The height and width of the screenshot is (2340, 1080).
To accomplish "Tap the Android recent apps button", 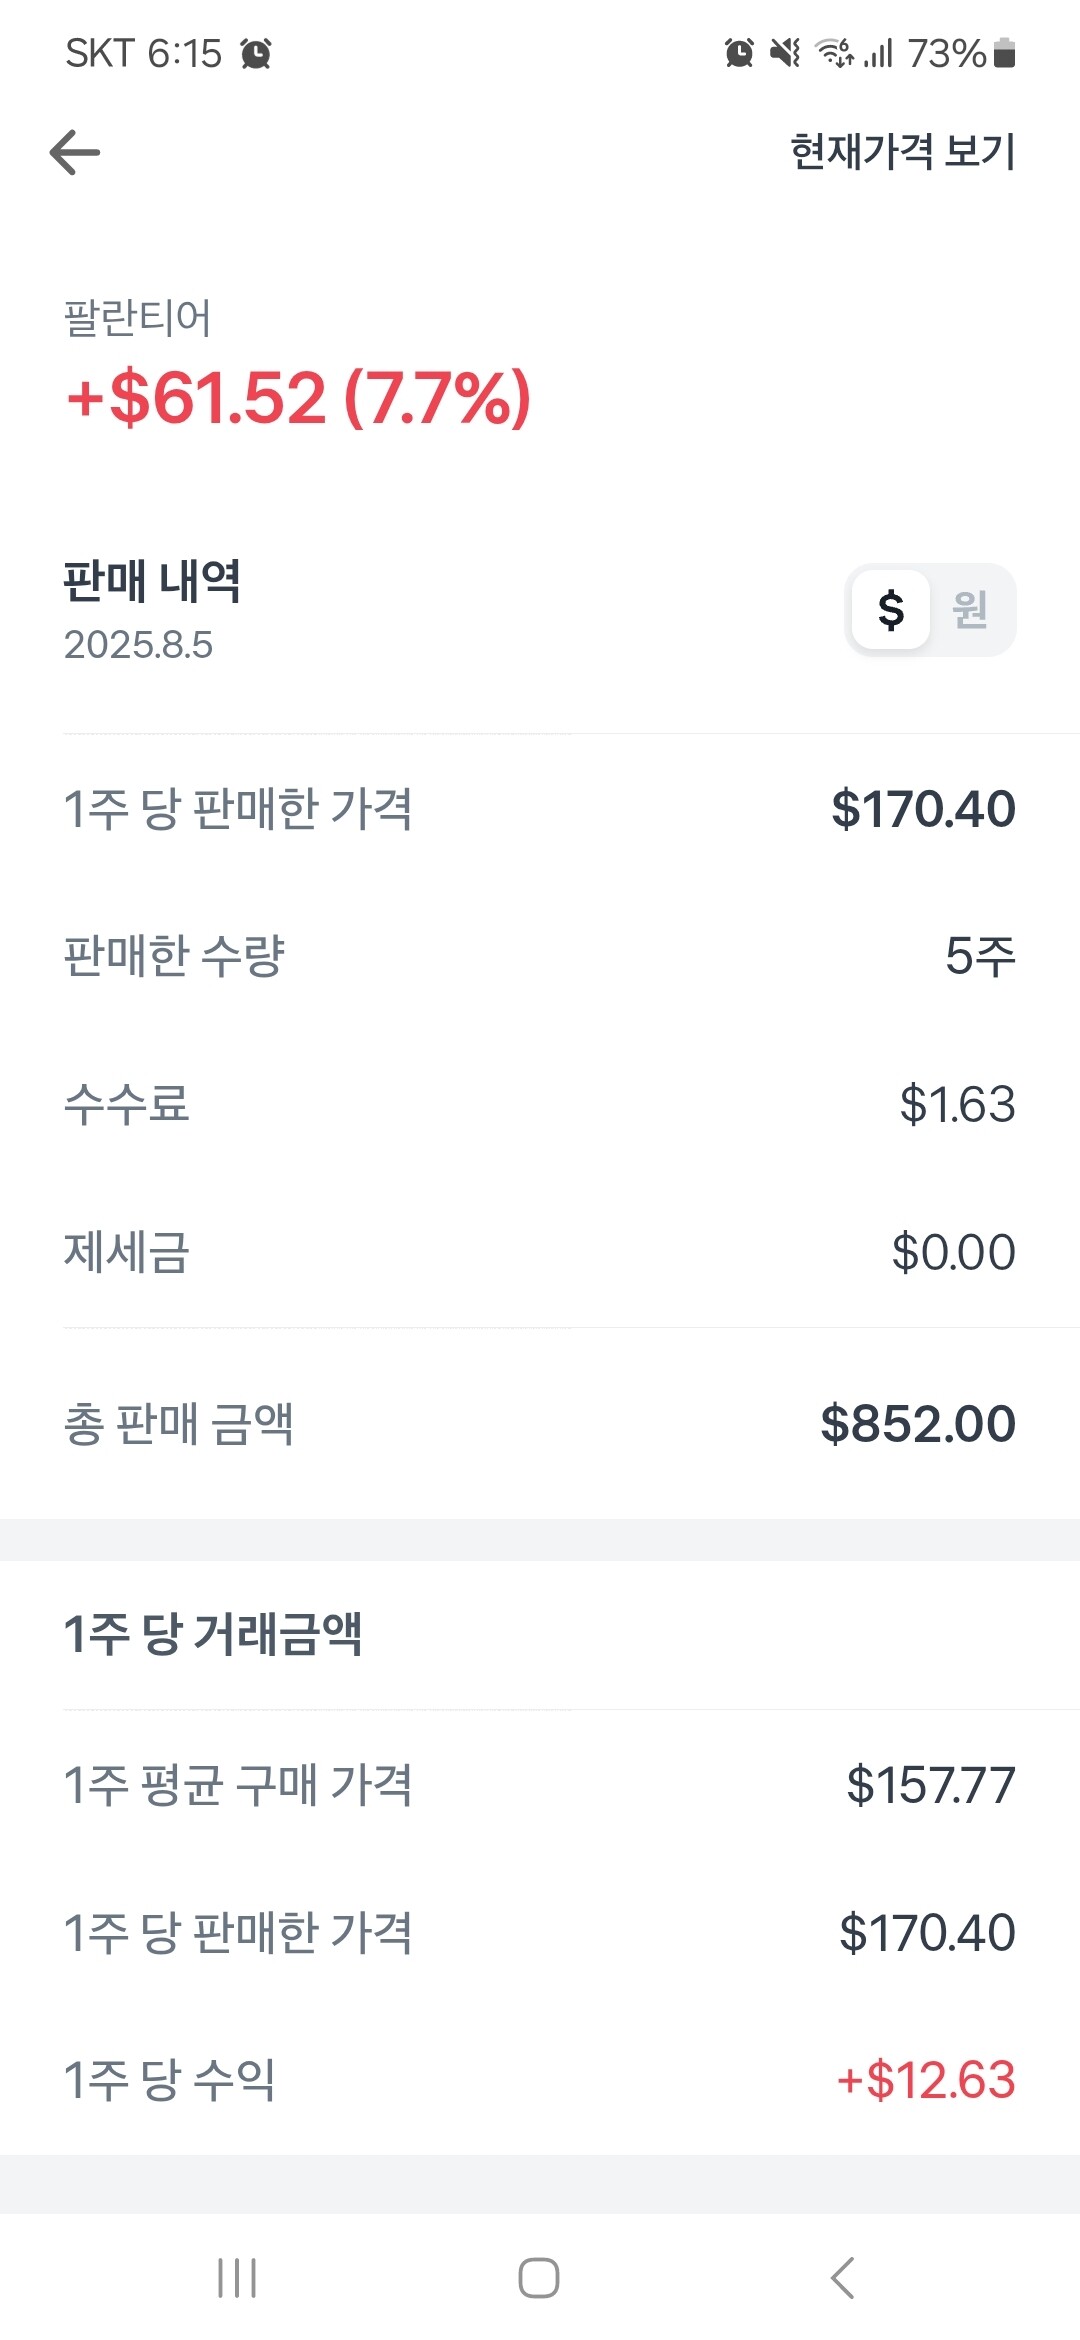I will 237,2278.
